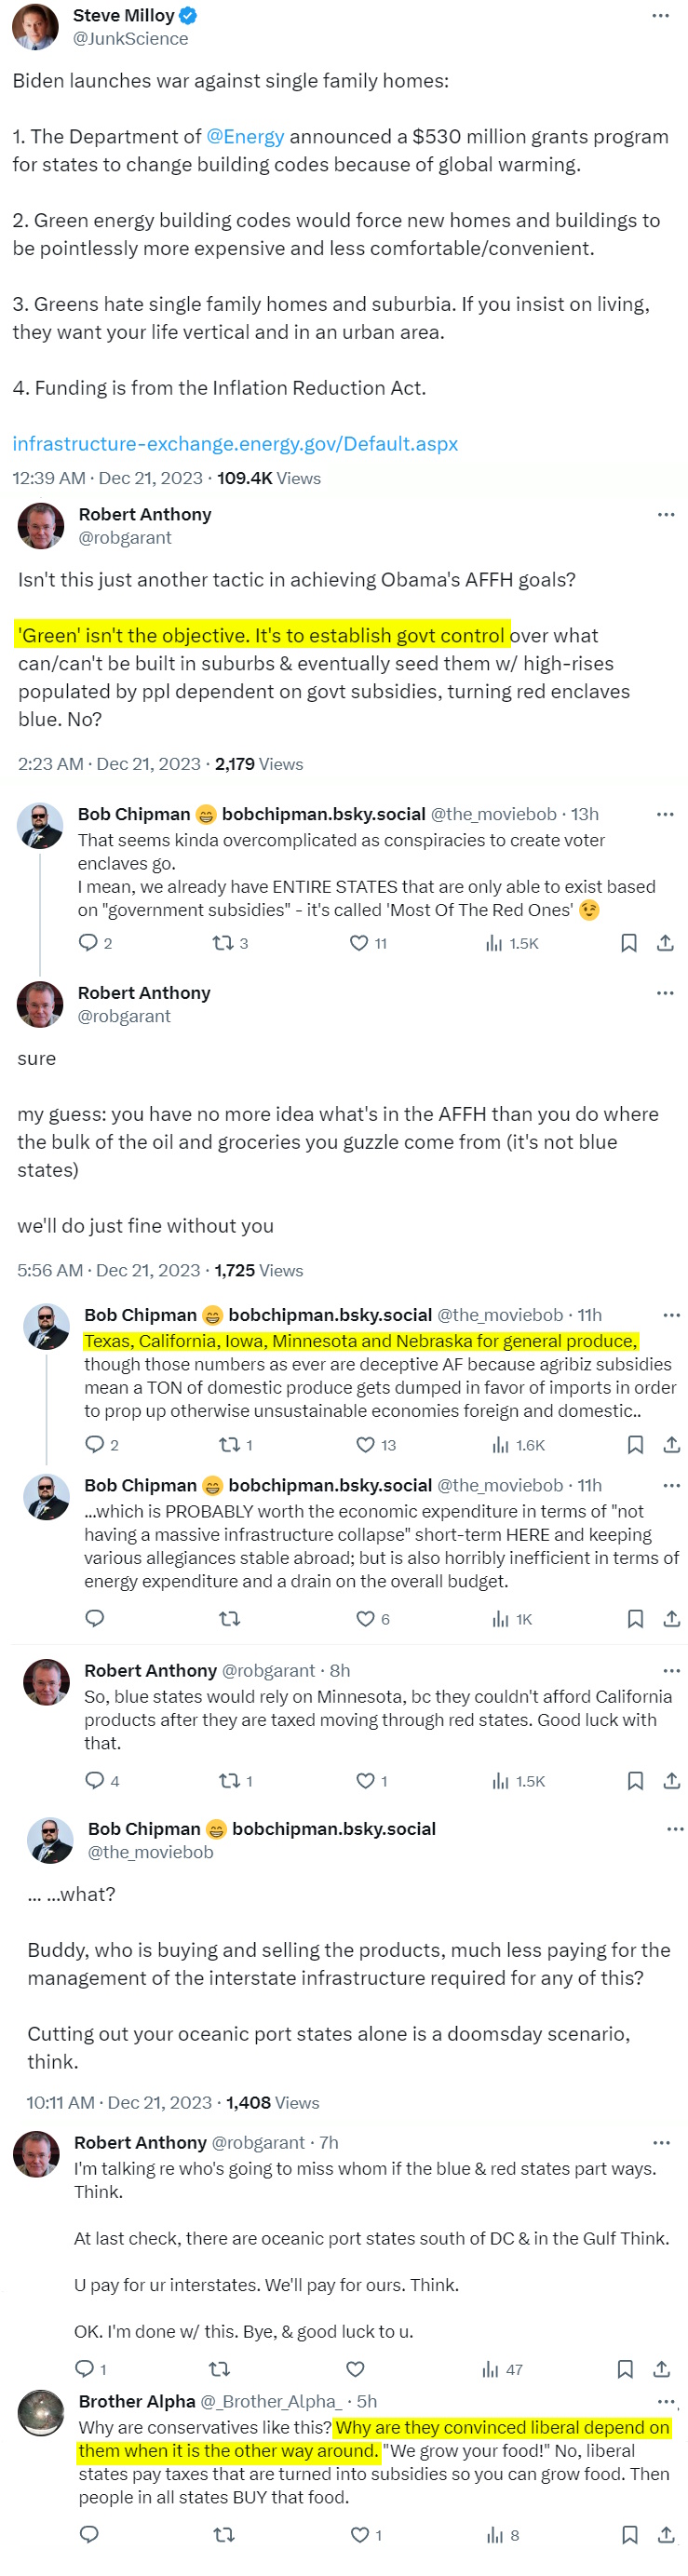Viewport: 688px width, 2576px height.
Task: Click the @Energy mention link
Action: point(245,136)
